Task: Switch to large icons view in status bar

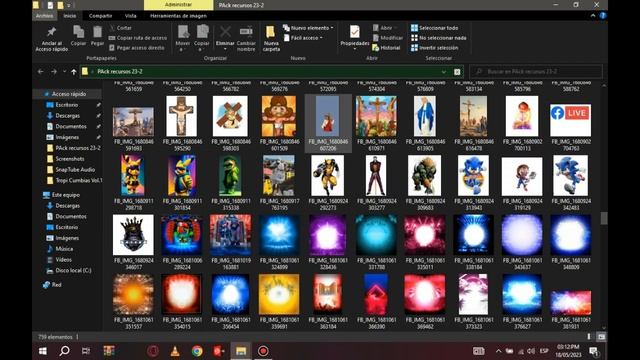Action: [x=601, y=337]
